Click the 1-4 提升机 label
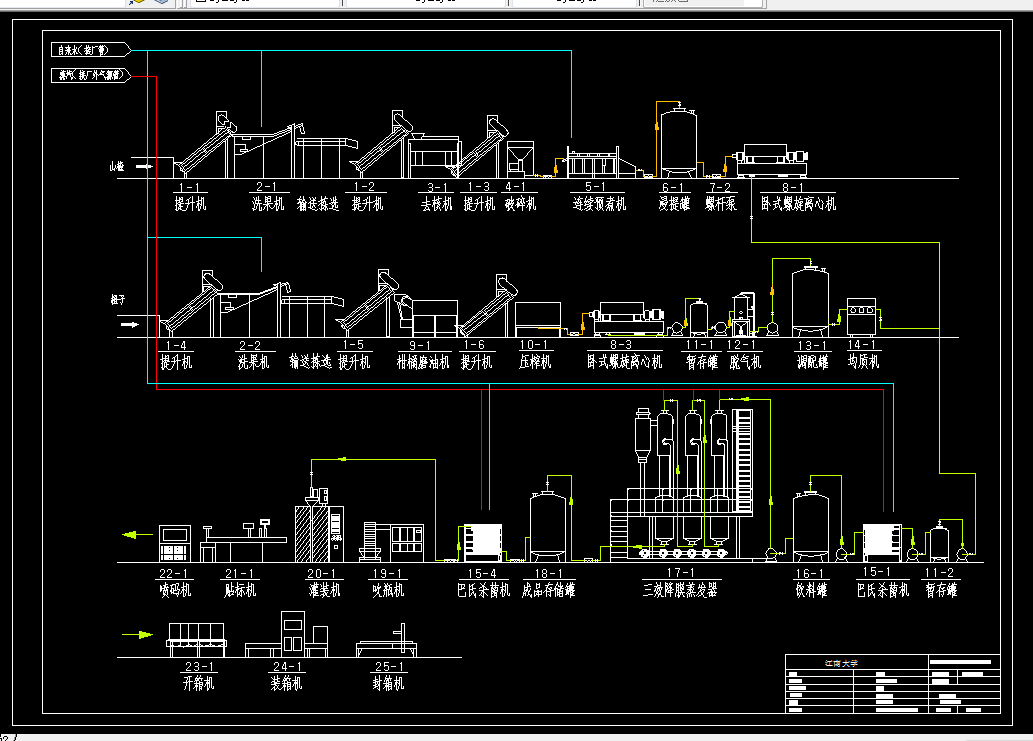This screenshot has height=741, width=1033. click(176, 355)
